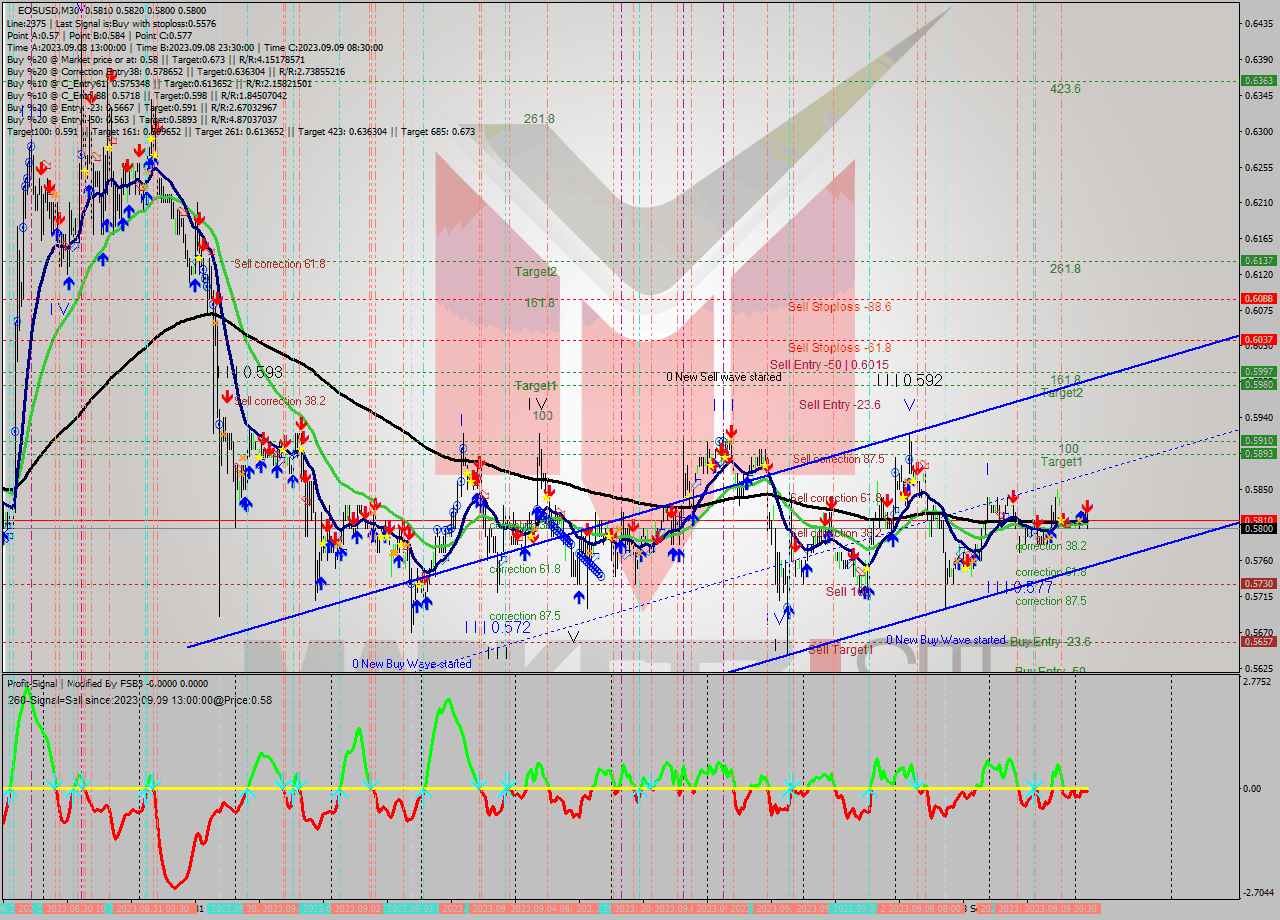Click the 0.5980 price tag
This screenshot has width=1280, height=920.
pos(1257,384)
